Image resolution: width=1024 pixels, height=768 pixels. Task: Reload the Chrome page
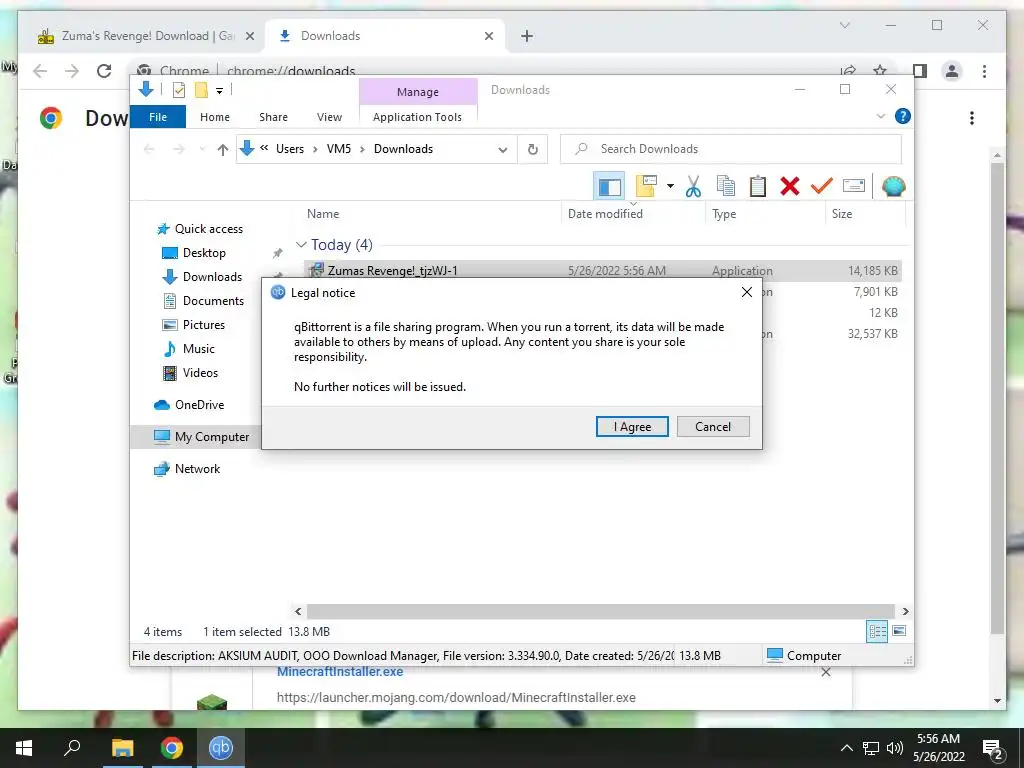(x=104, y=71)
